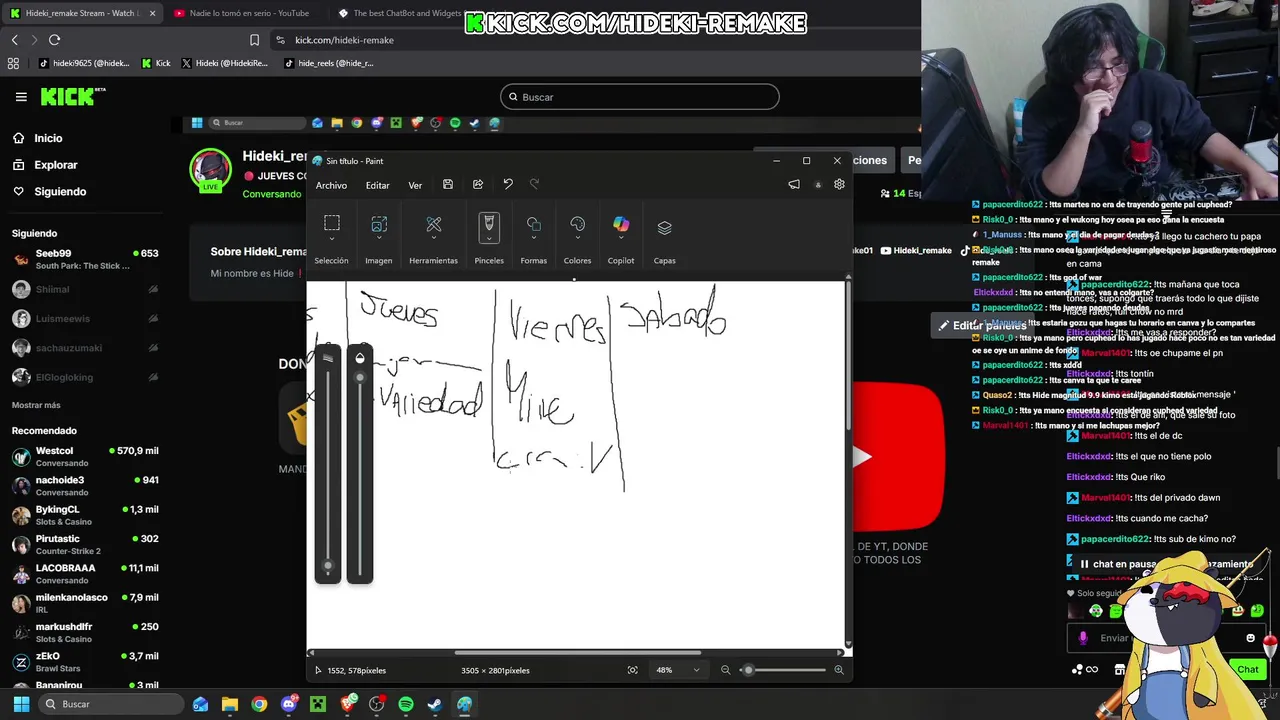Open Steam from the Windows taskbar

point(435,704)
